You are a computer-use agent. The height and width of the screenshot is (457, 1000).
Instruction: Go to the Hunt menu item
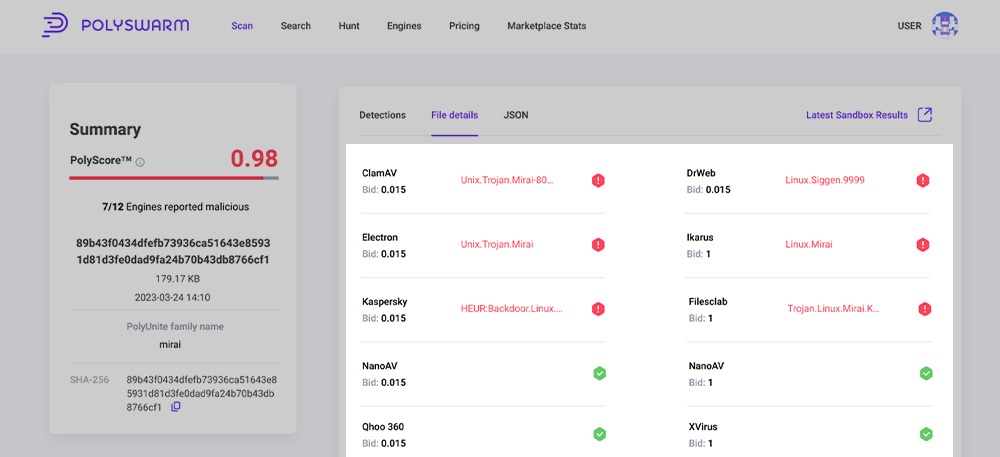(x=349, y=26)
